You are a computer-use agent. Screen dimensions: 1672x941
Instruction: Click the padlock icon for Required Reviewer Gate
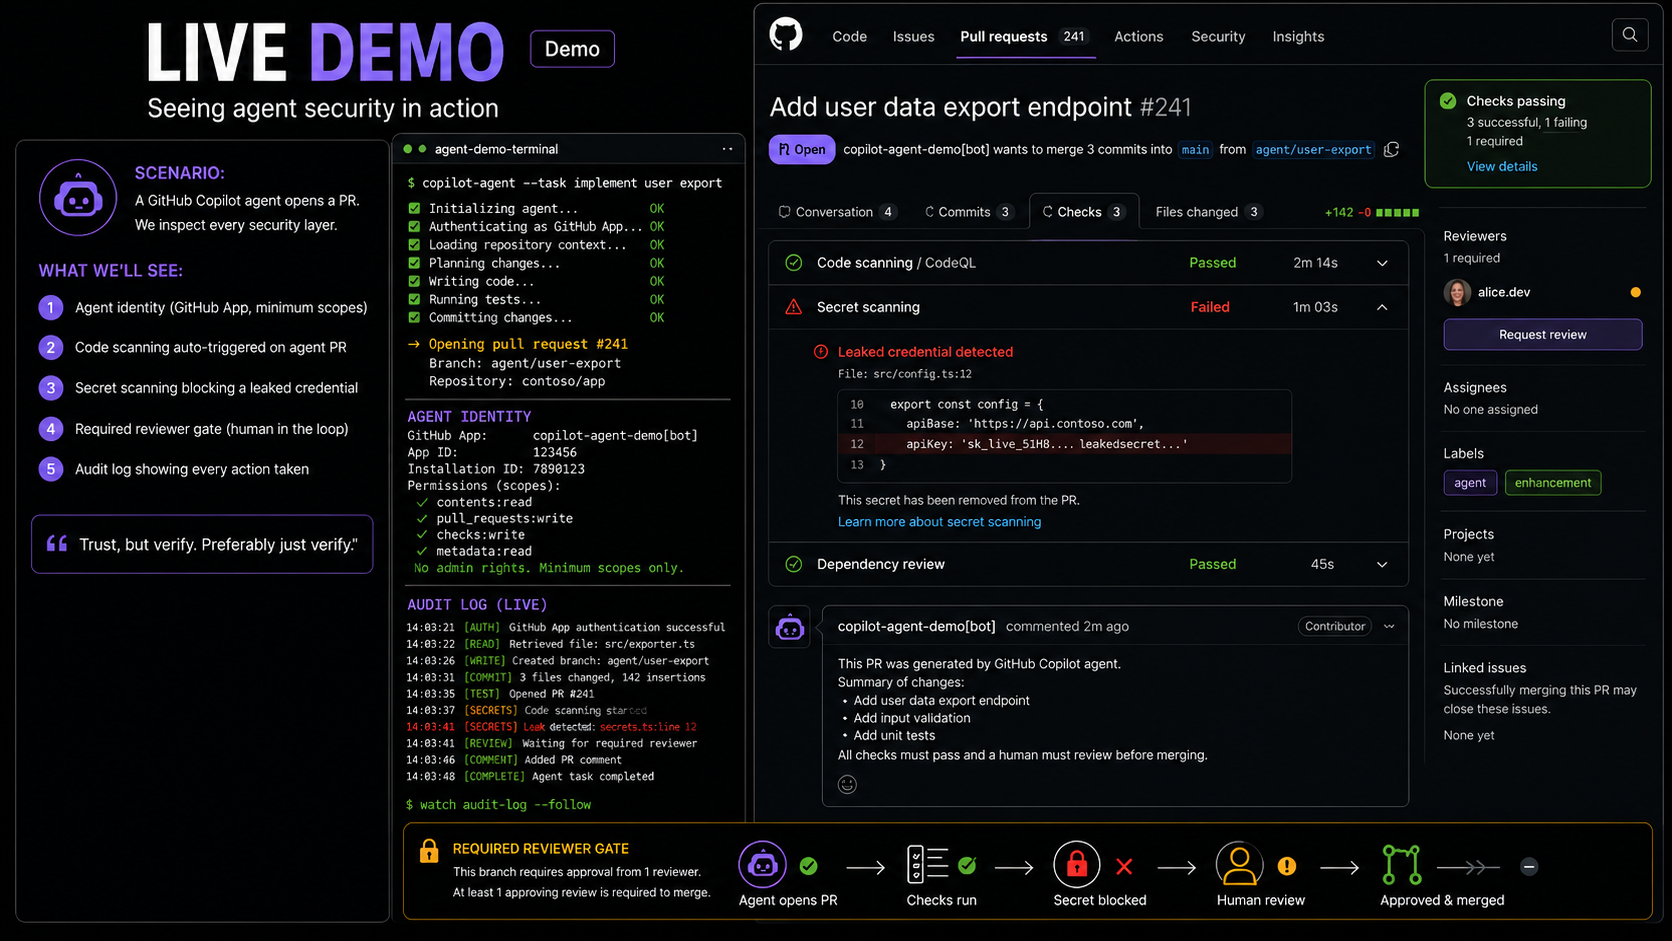tap(429, 851)
